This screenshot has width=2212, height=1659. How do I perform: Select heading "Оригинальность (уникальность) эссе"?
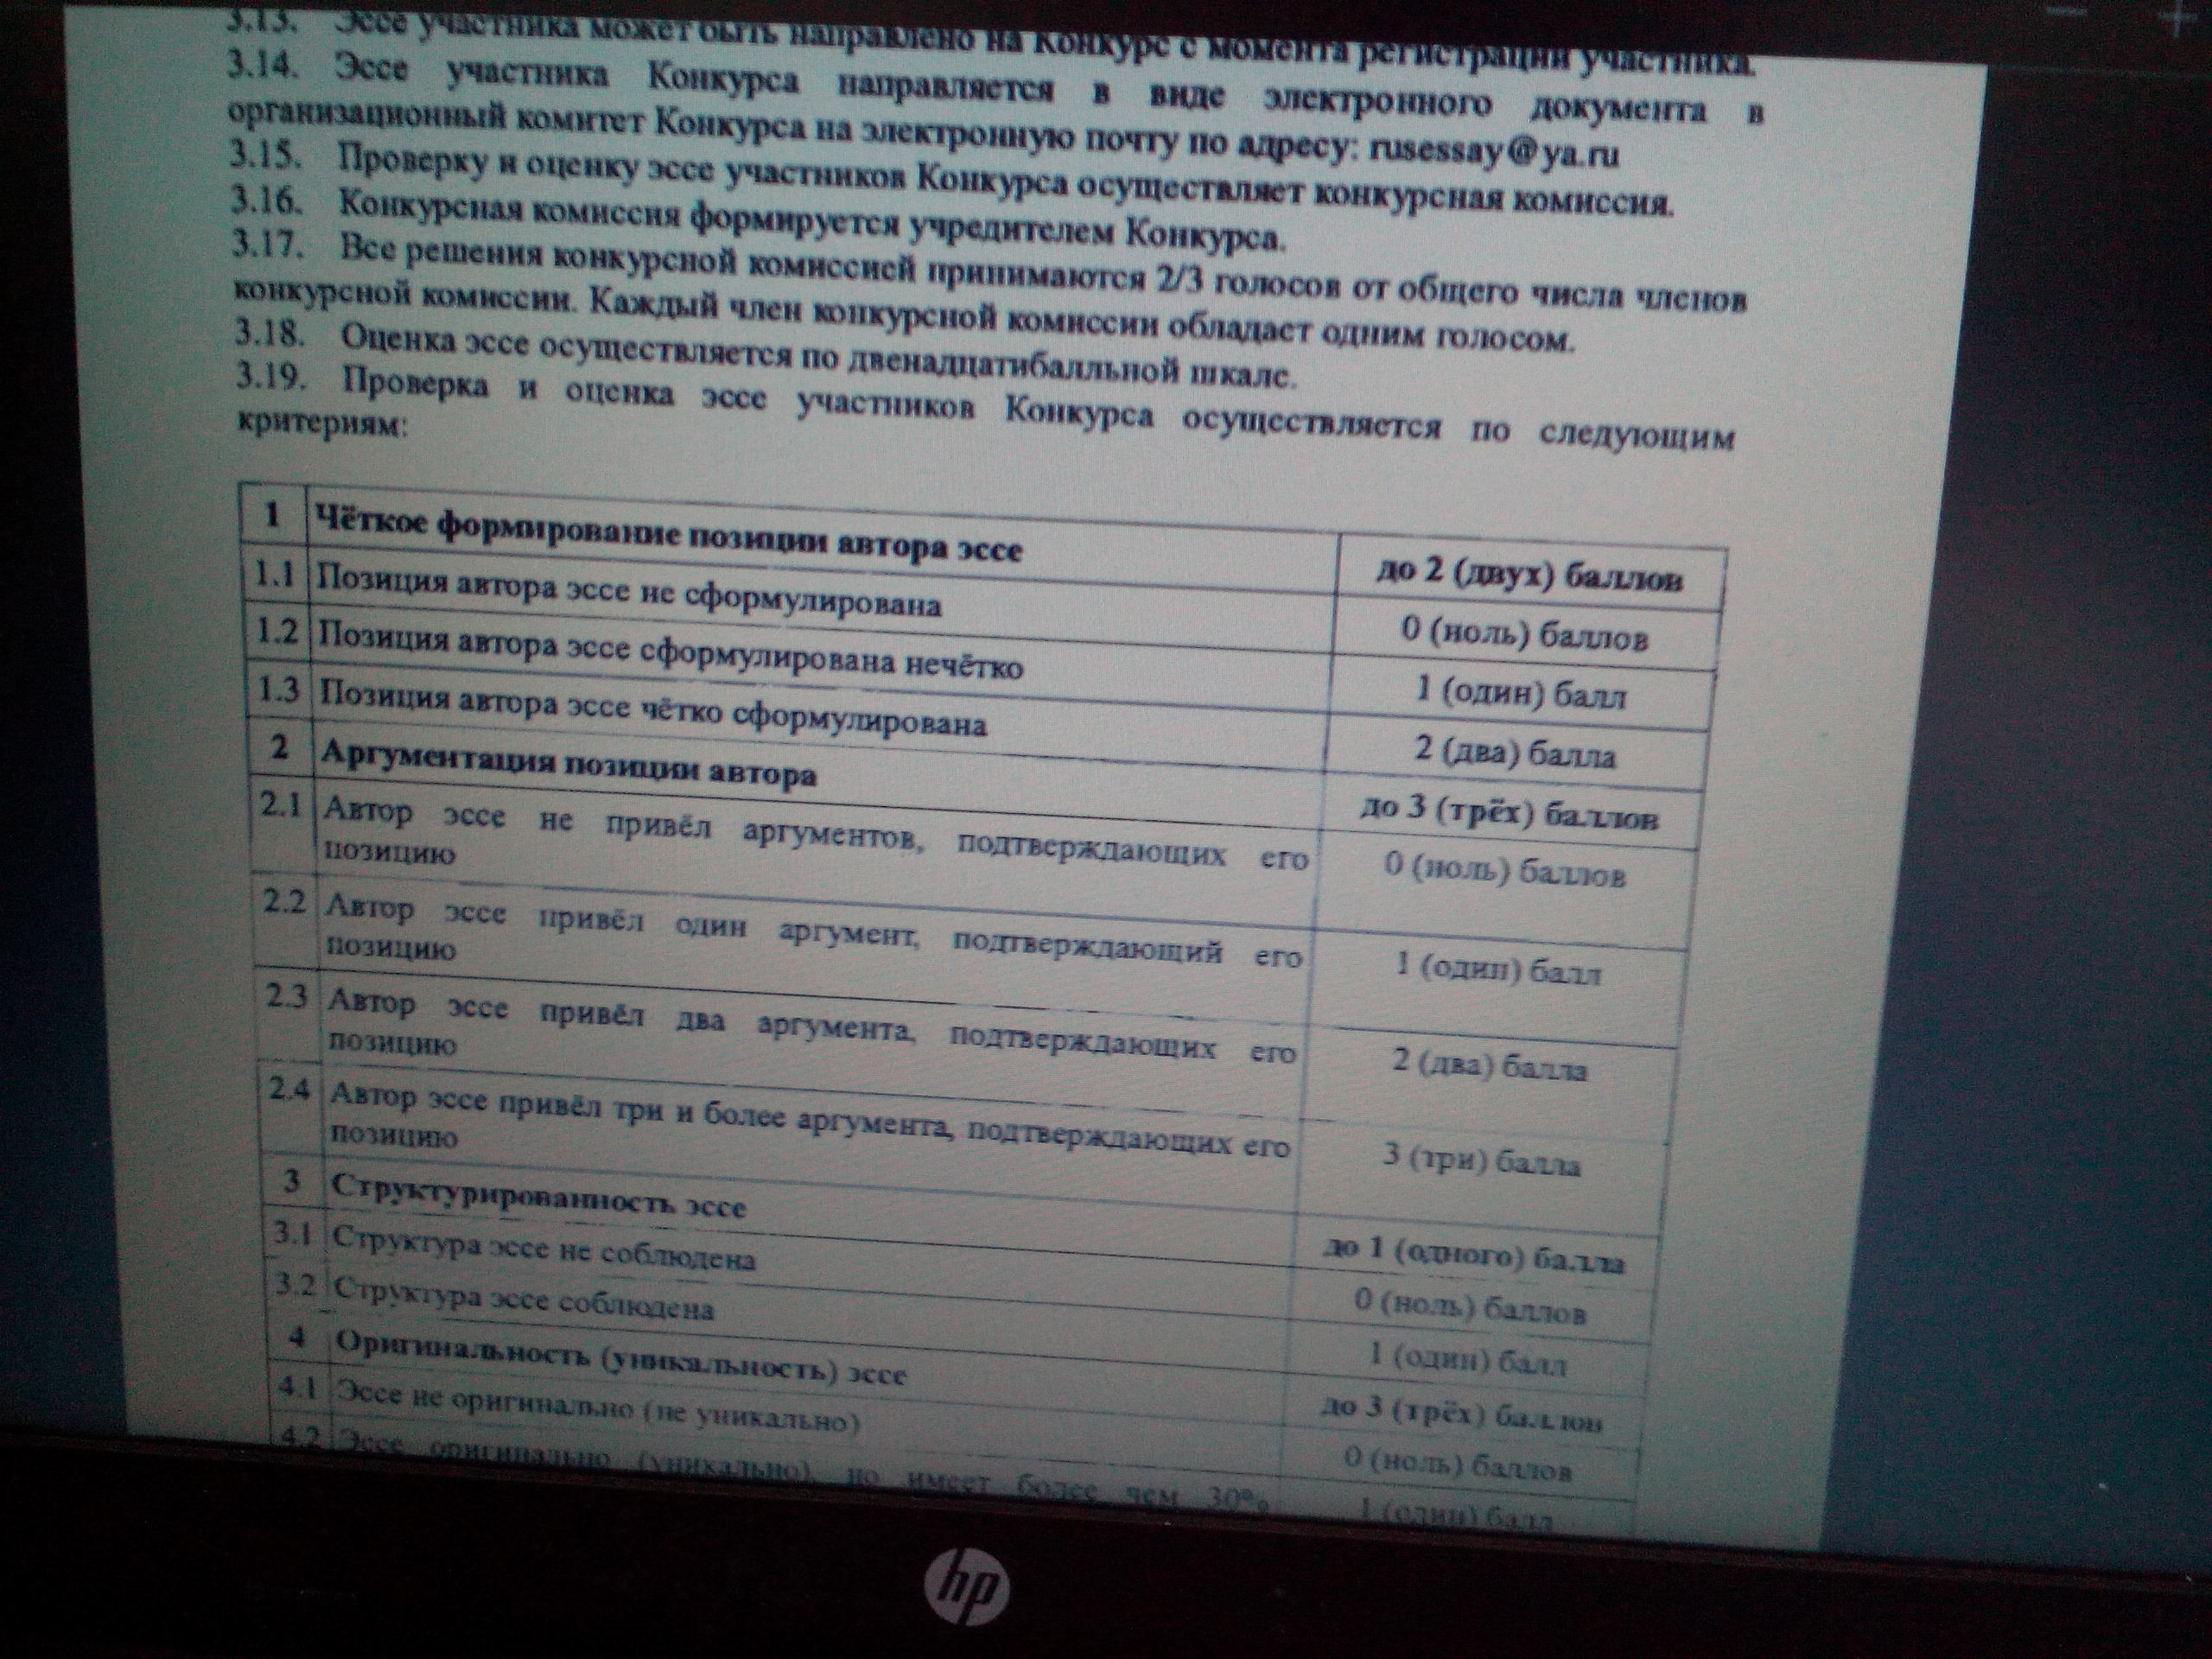coord(621,1357)
